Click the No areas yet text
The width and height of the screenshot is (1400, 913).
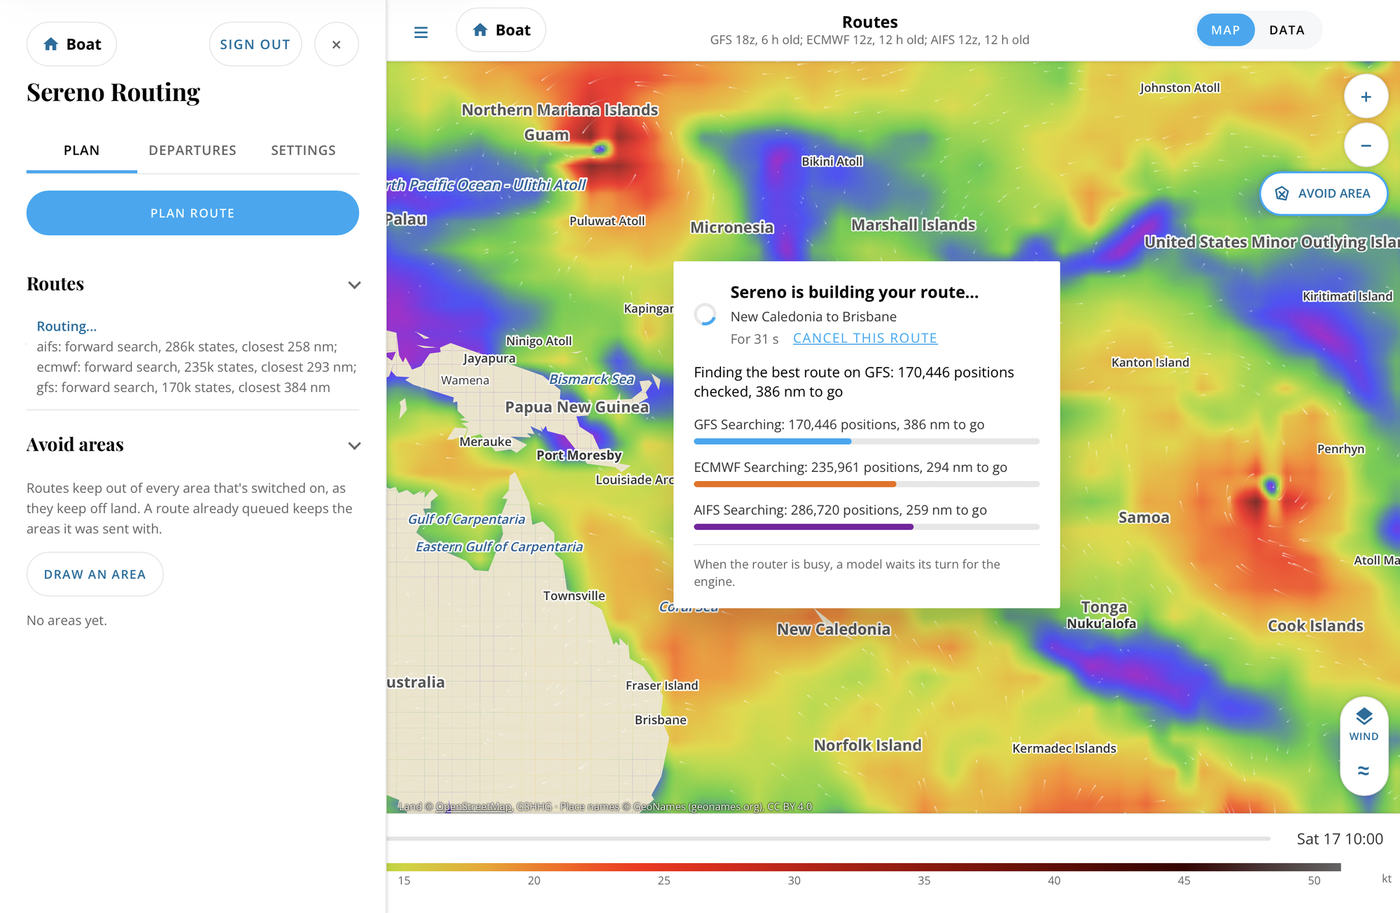point(67,620)
